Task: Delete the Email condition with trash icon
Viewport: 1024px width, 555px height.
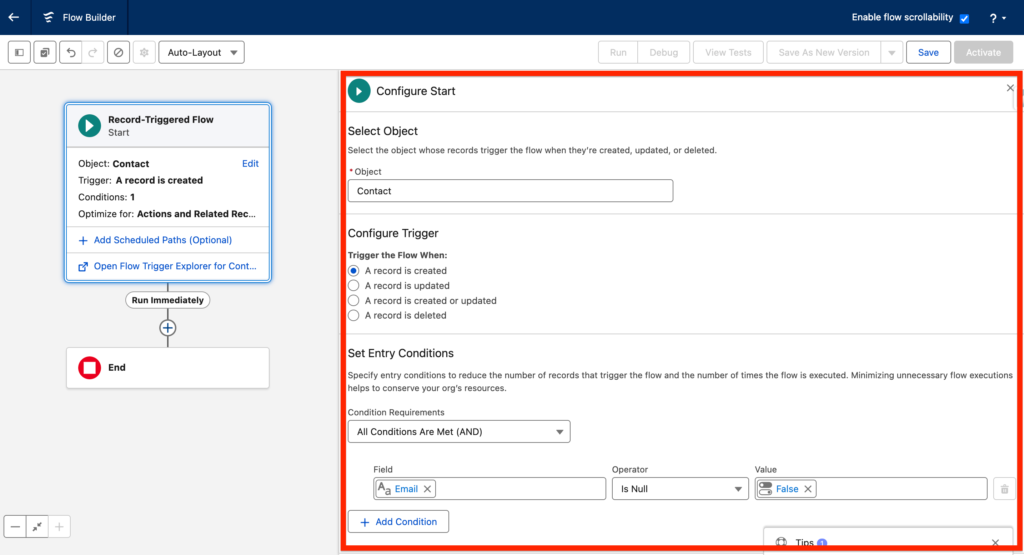Action: (x=1005, y=489)
